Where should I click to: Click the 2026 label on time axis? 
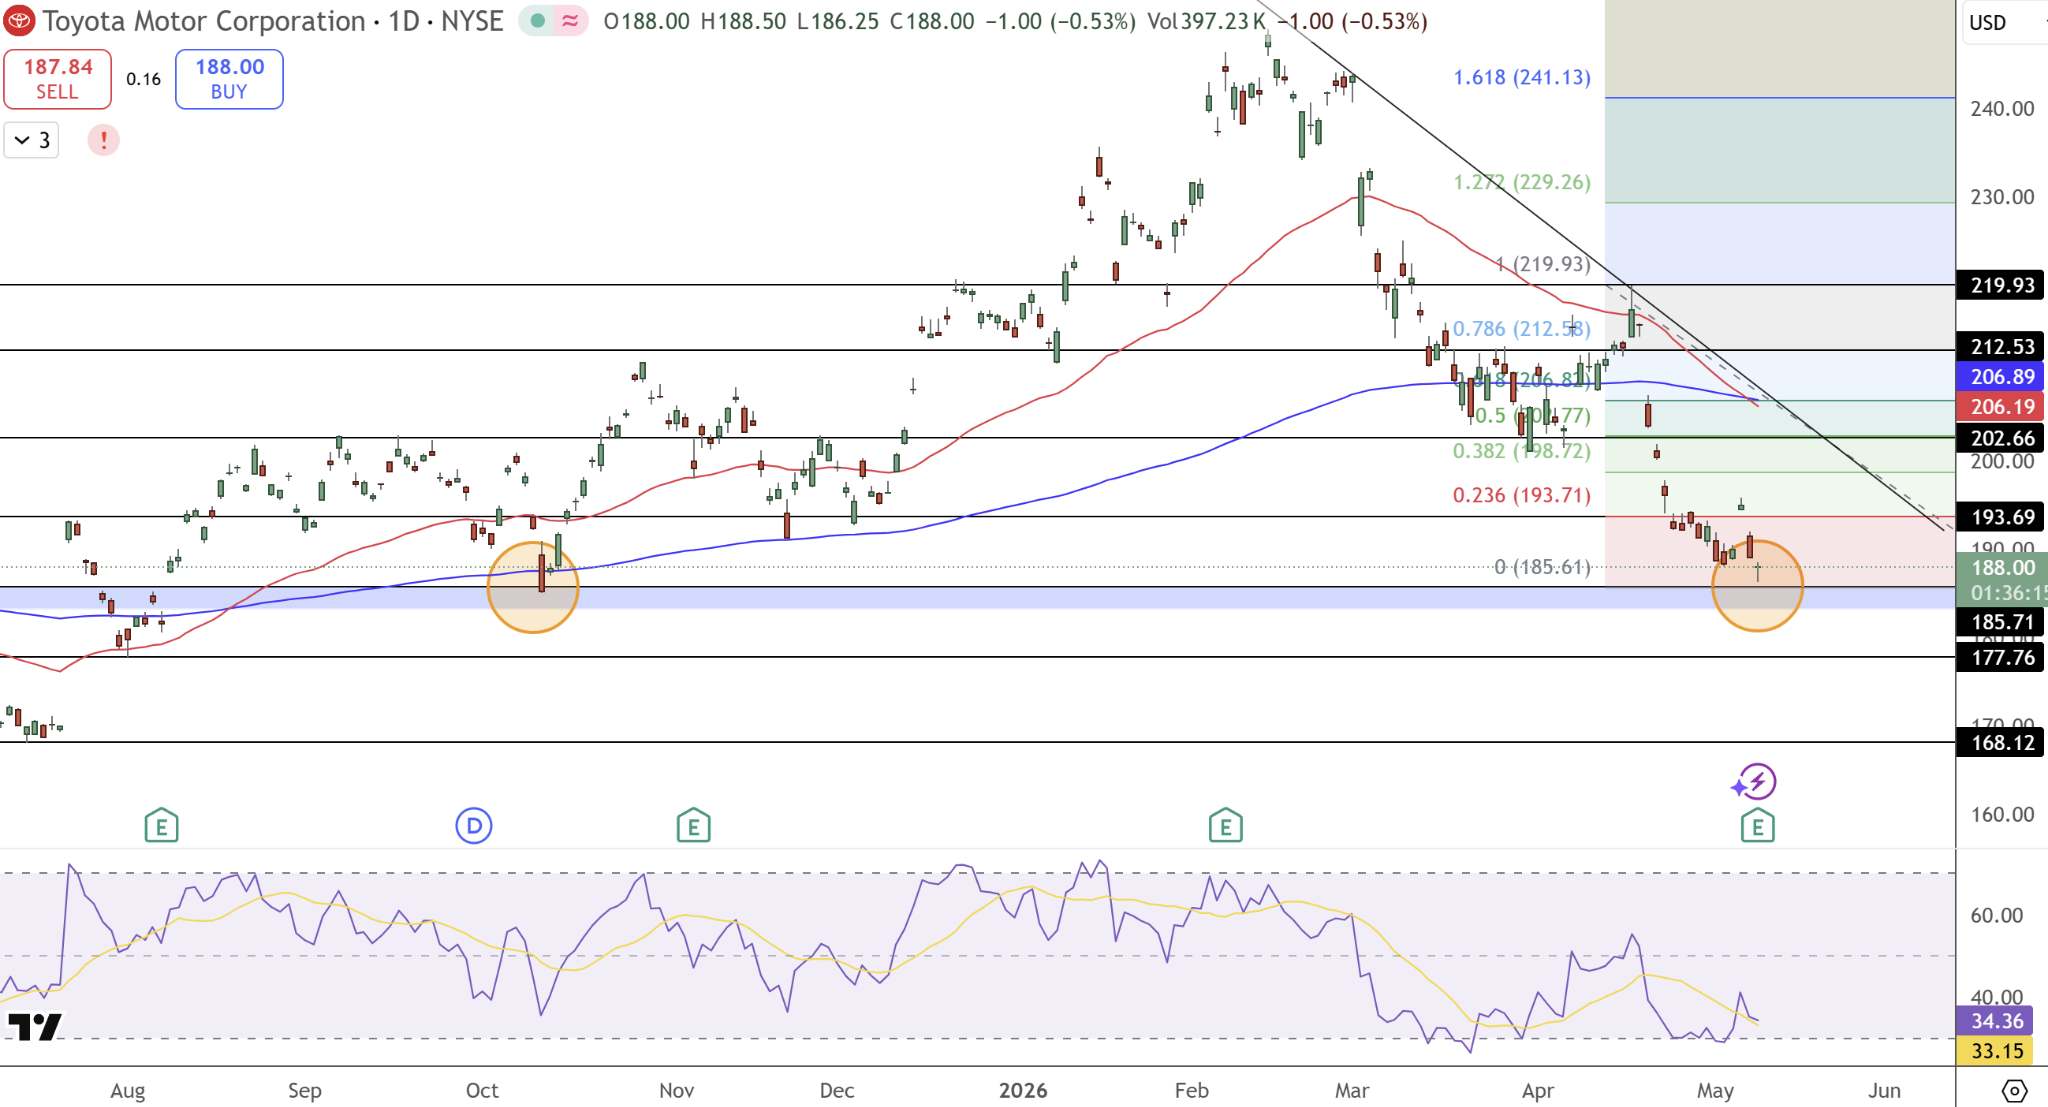pyautogui.click(x=1022, y=1090)
